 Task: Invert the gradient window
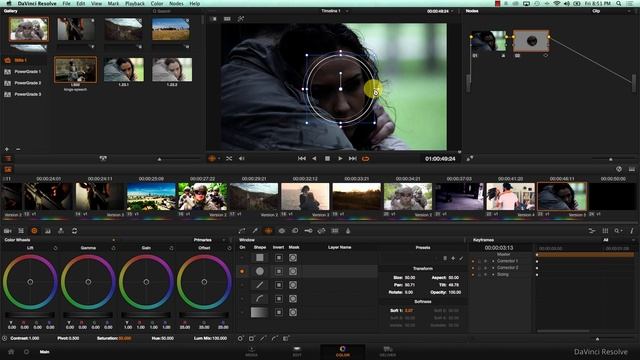[278, 312]
